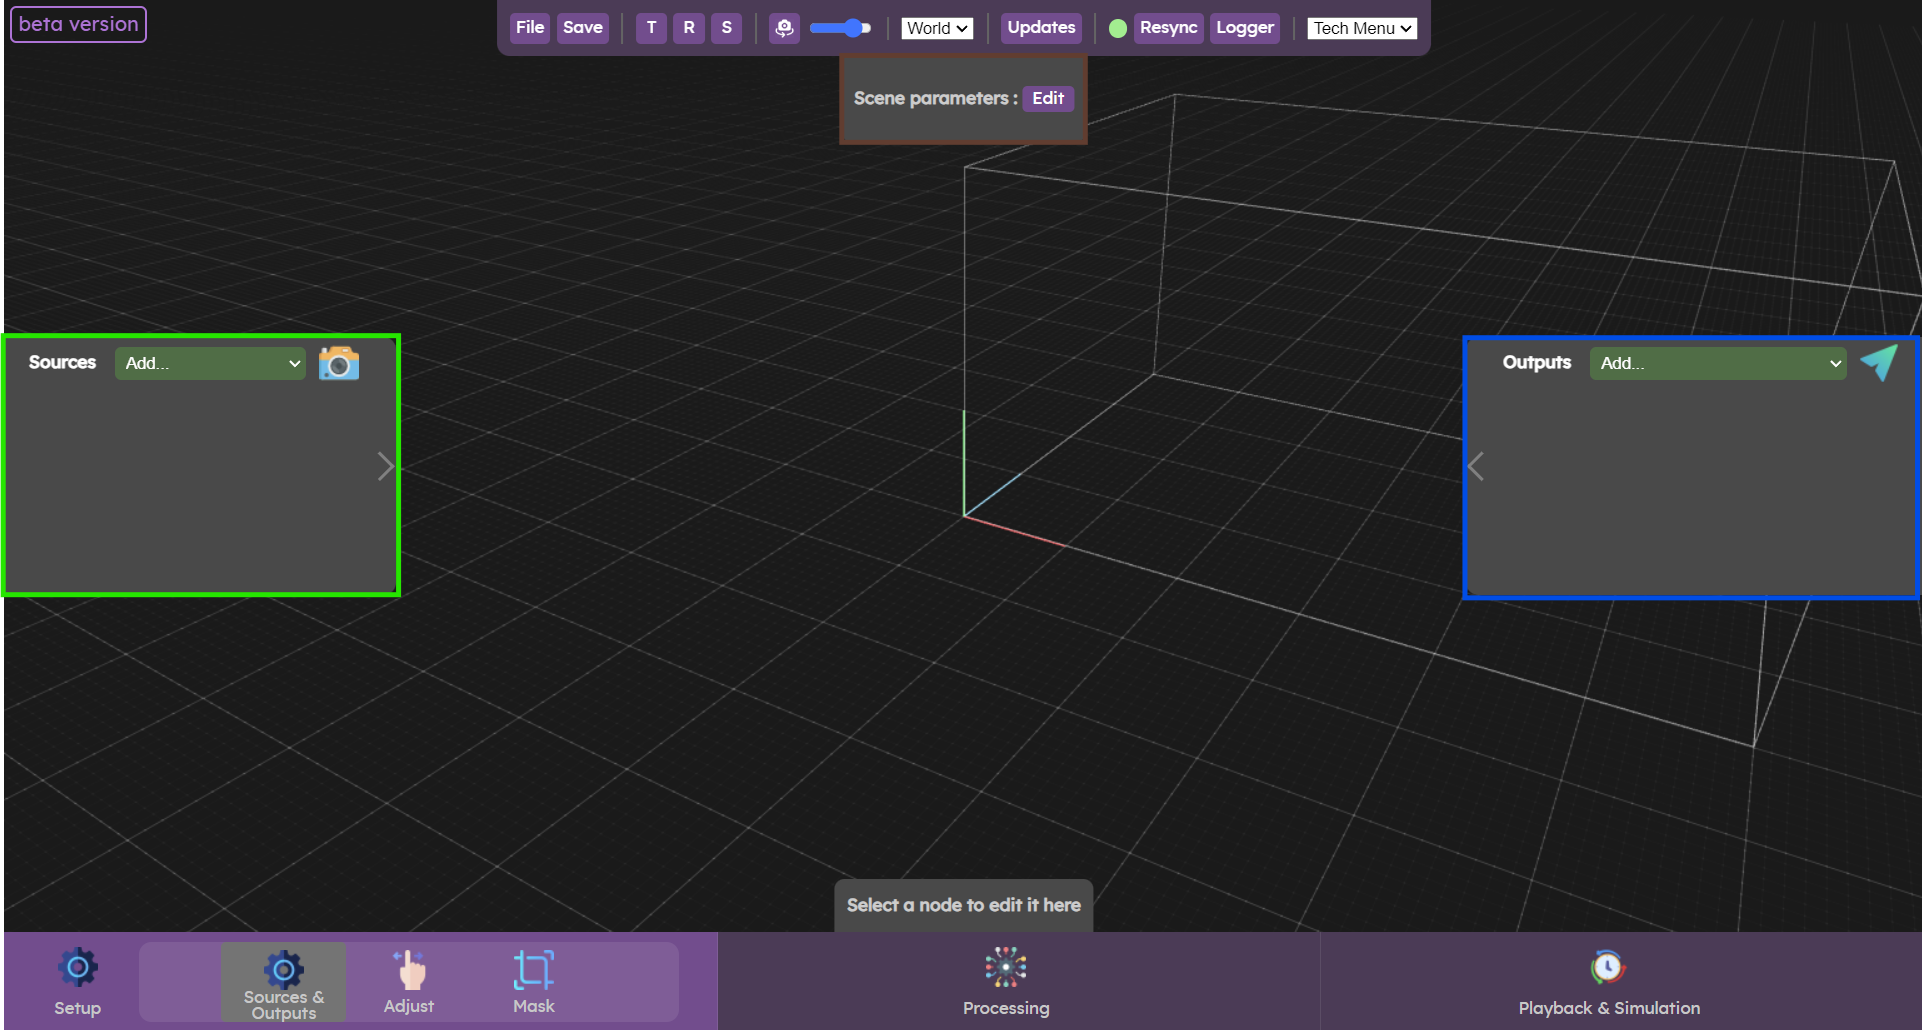Click the Processing burst icon
Image resolution: width=1922 pixels, height=1030 pixels.
(1005, 966)
